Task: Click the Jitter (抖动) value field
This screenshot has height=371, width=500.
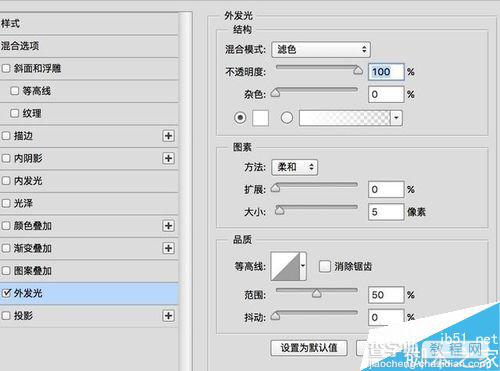Action: click(x=386, y=317)
